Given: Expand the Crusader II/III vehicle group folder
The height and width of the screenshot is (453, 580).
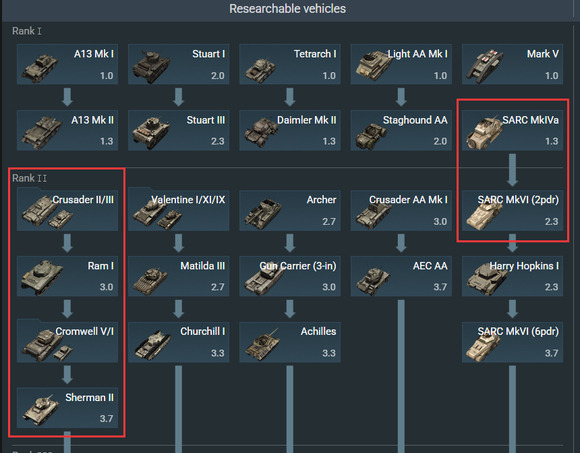Looking at the screenshot, I should [x=67, y=210].
